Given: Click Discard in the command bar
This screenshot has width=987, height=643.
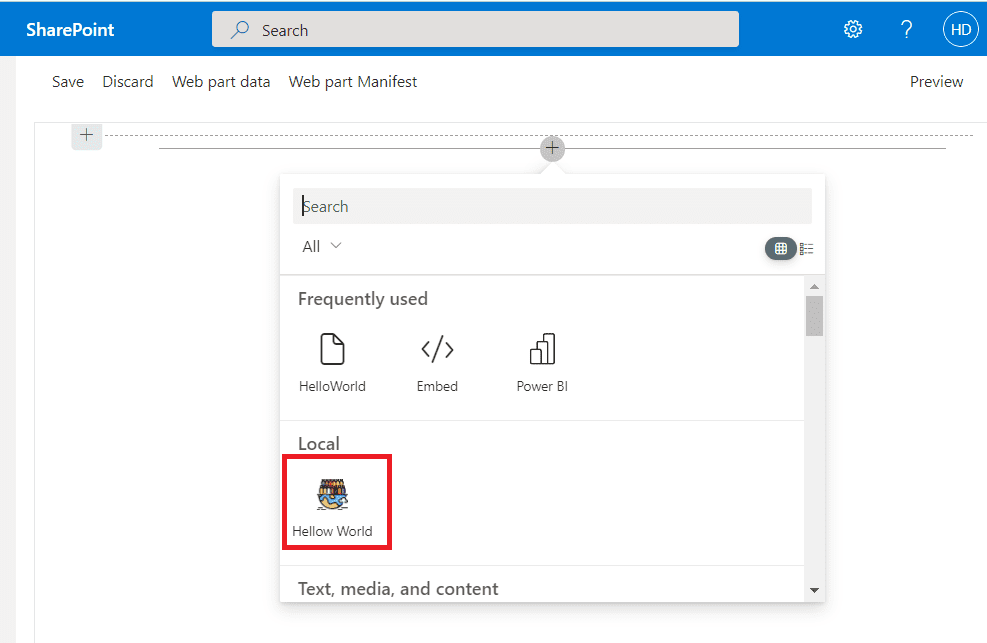Looking at the screenshot, I should point(128,82).
